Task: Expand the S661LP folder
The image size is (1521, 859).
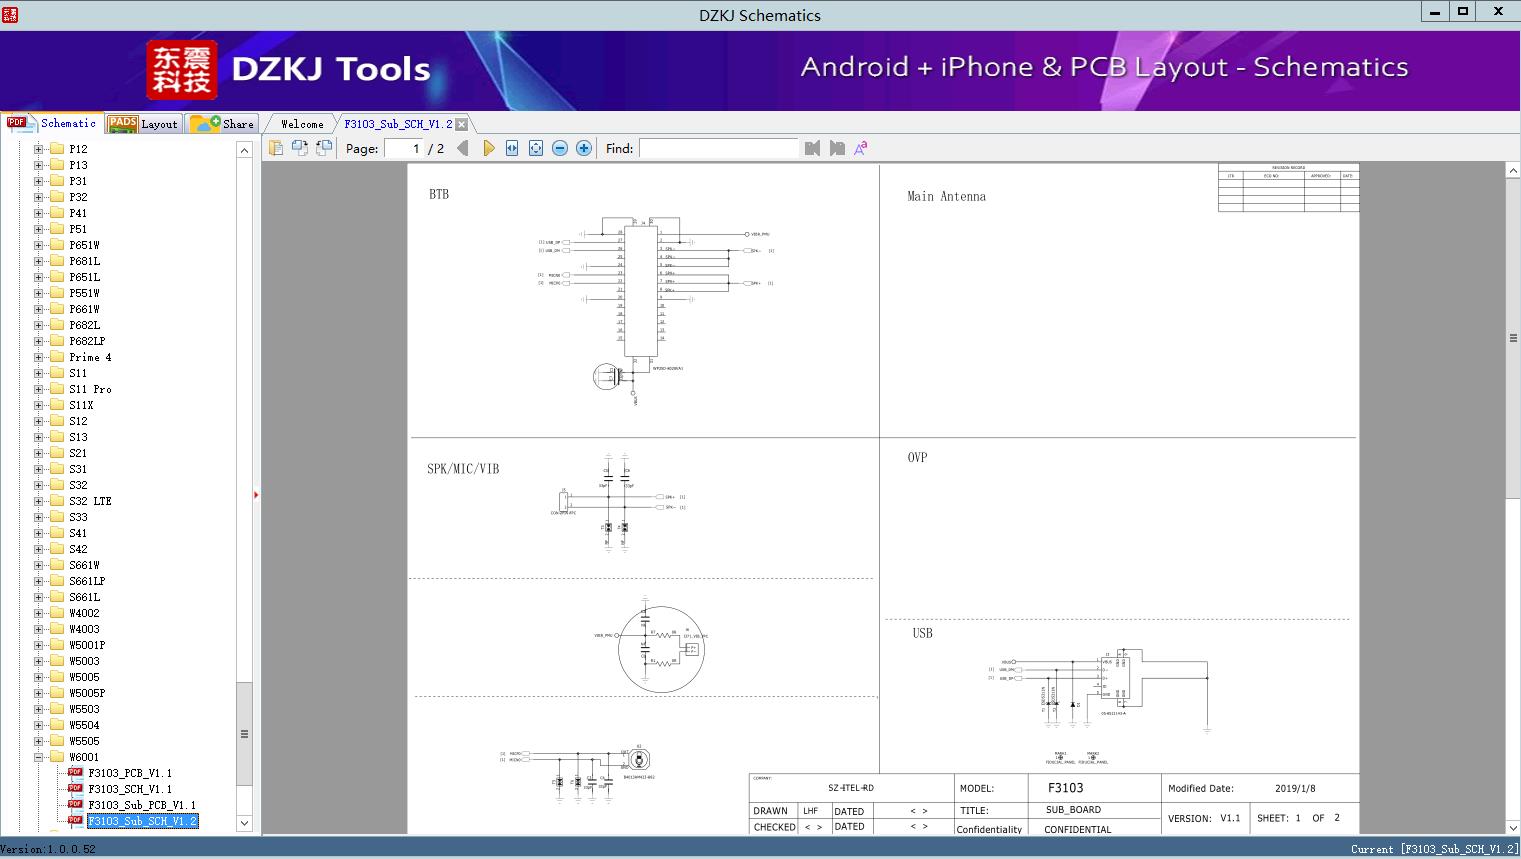Action: 38,581
